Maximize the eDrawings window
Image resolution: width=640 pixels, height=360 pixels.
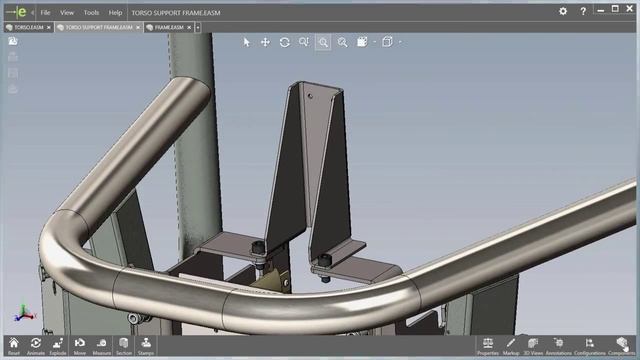click(x=615, y=9)
